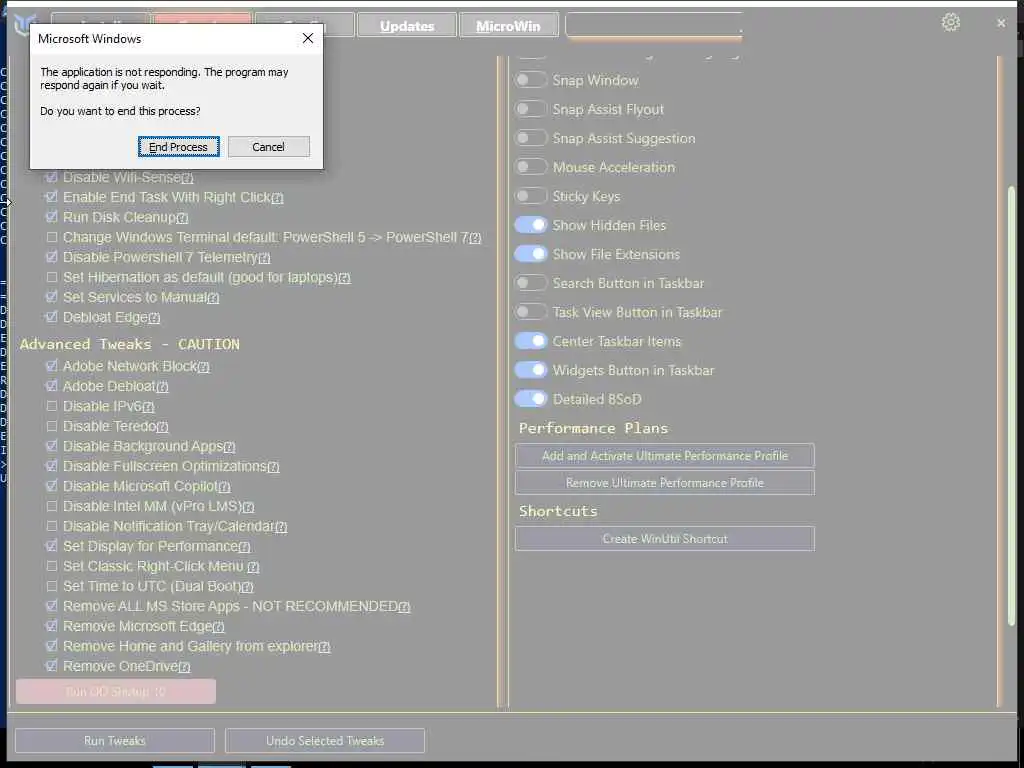Image resolution: width=1024 pixels, height=768 pixels.
Task: Open help icon beside Set Services to Manual
Action: pos(214,298)
